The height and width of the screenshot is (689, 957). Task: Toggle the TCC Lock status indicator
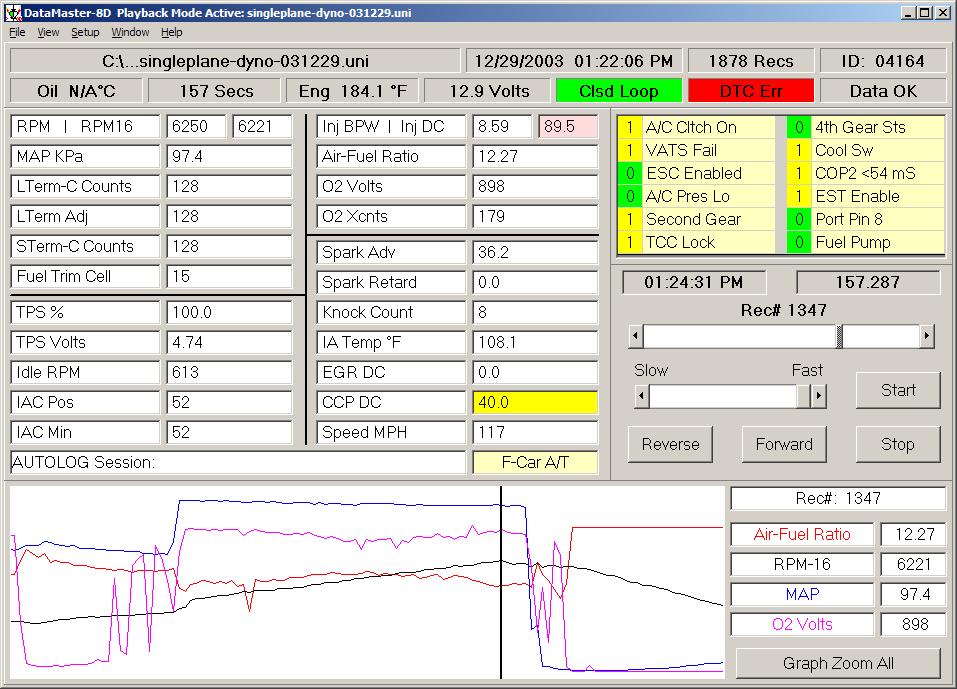tap(680, 242)
